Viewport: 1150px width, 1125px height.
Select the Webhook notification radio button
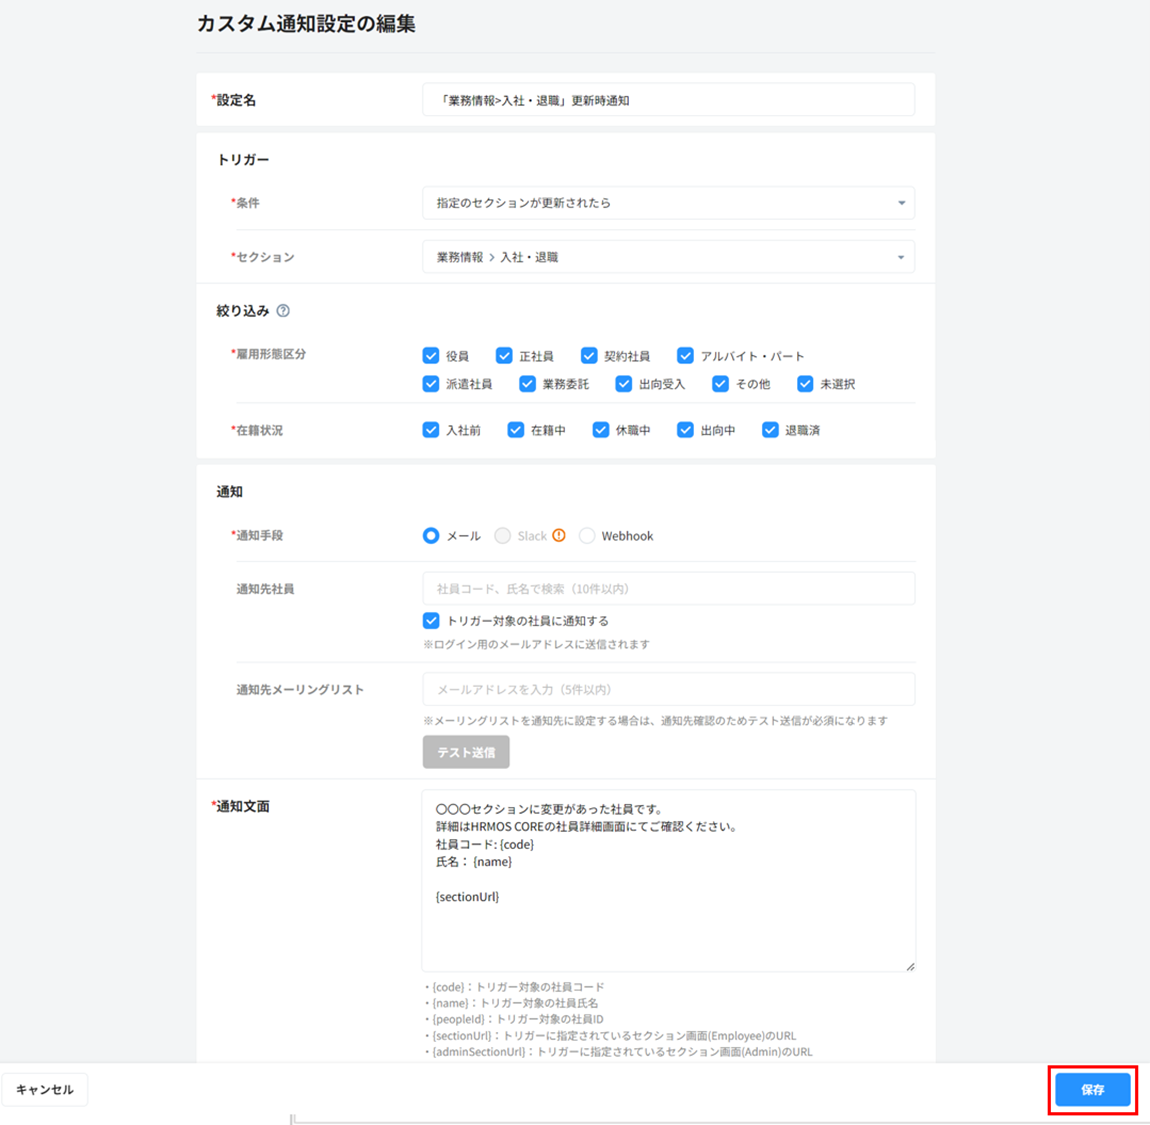[x=587, y=536]
